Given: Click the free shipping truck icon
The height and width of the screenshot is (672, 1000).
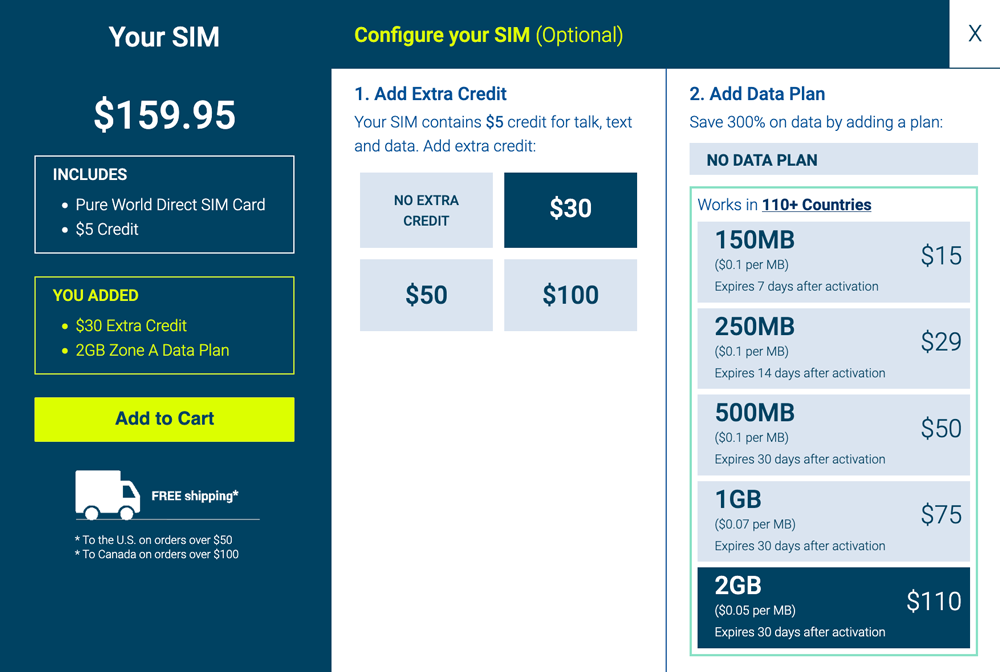Looking at the screenshot, I should 107,495.
